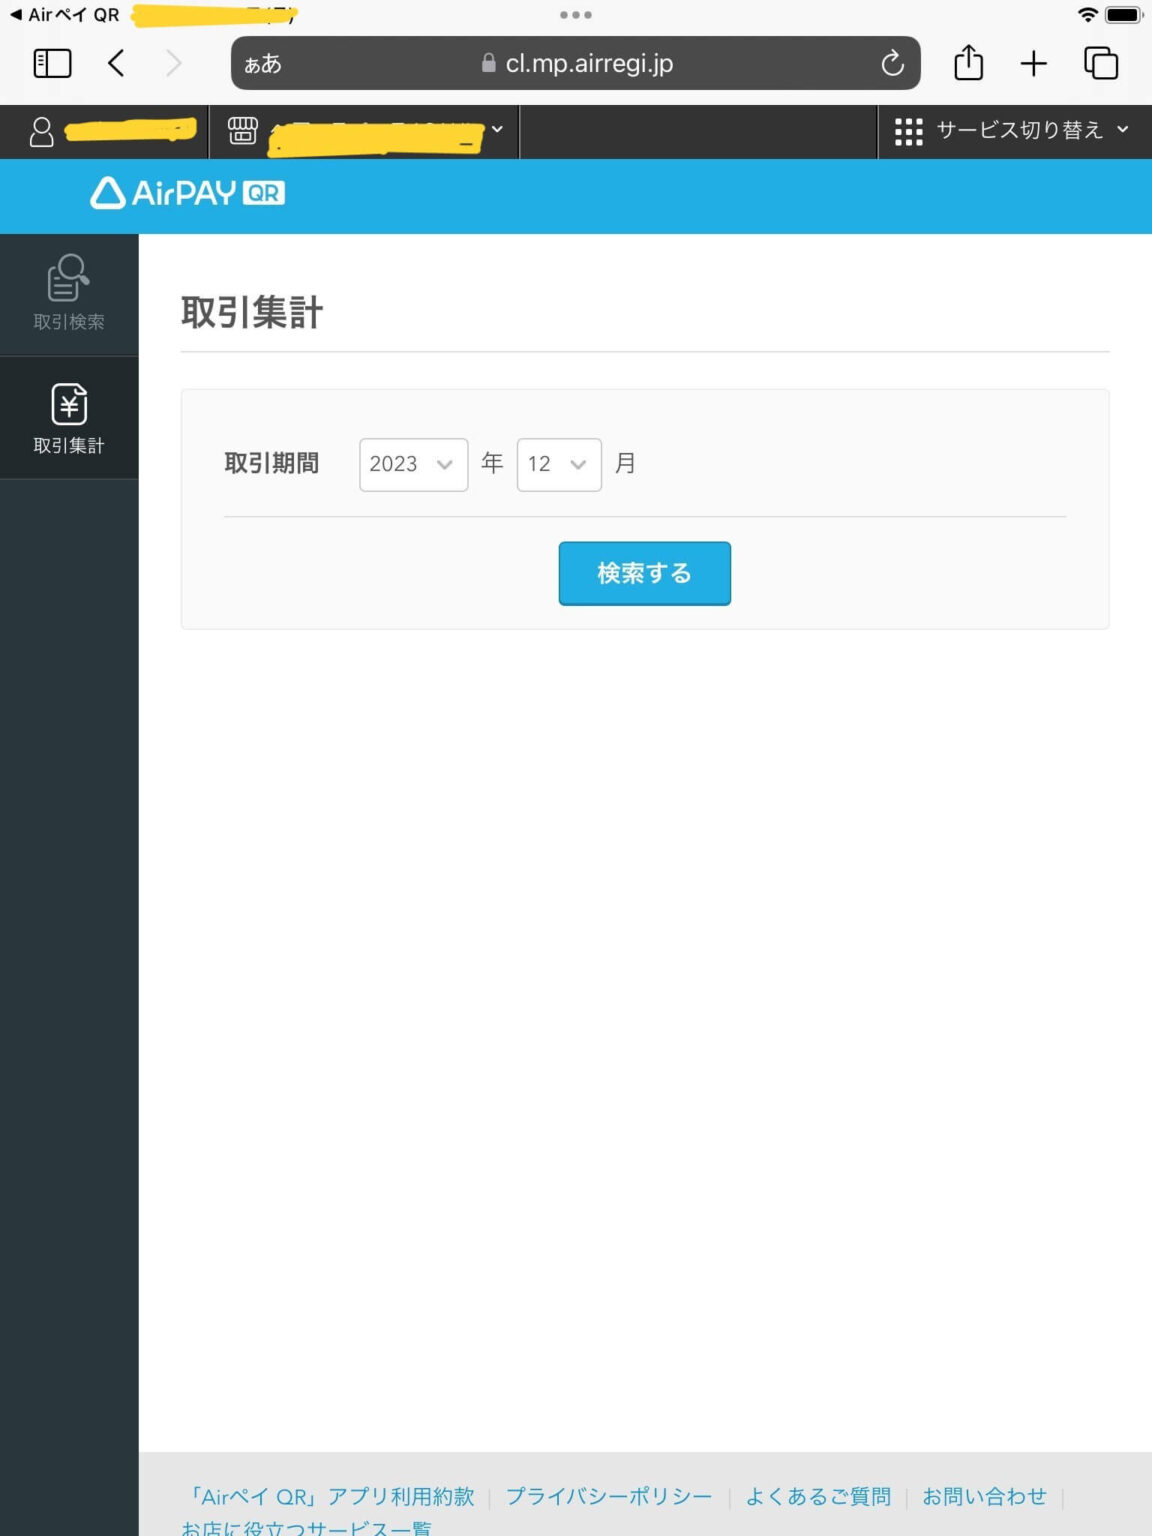Expand the サービス切り替え chevron
The image size is (1152, 1536).
click(1122, 130)
